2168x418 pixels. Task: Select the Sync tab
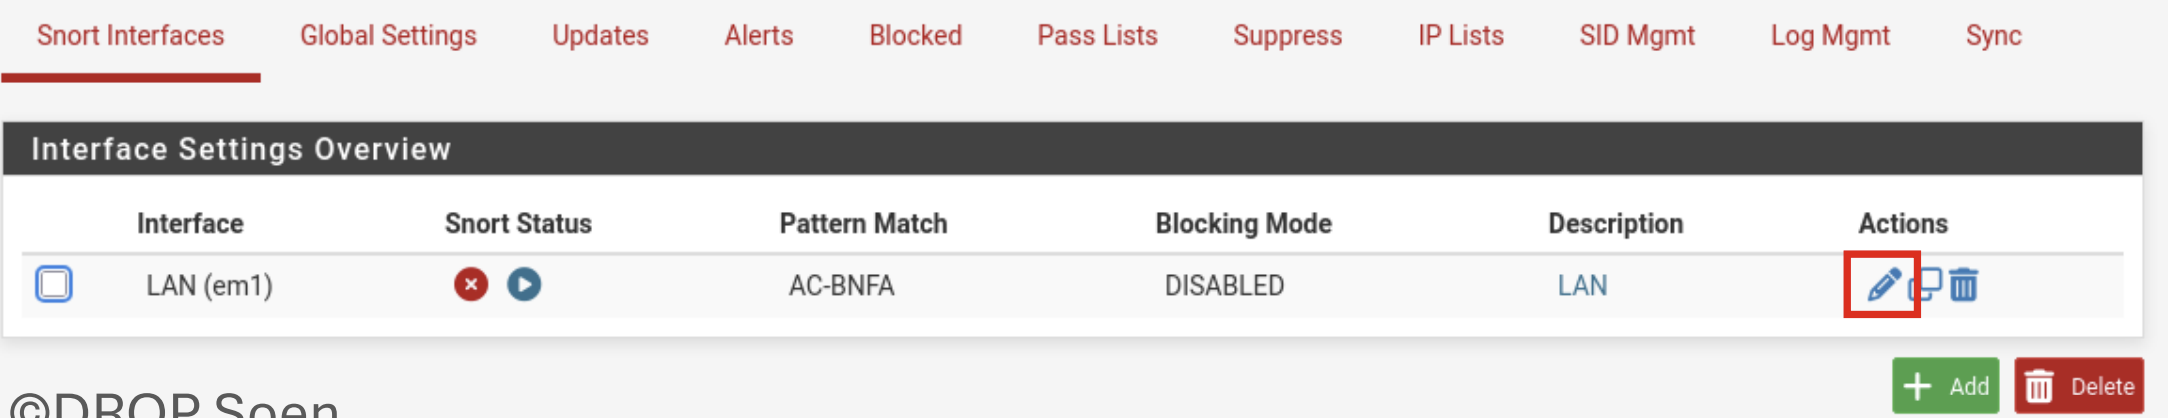tap(1993, 36)
